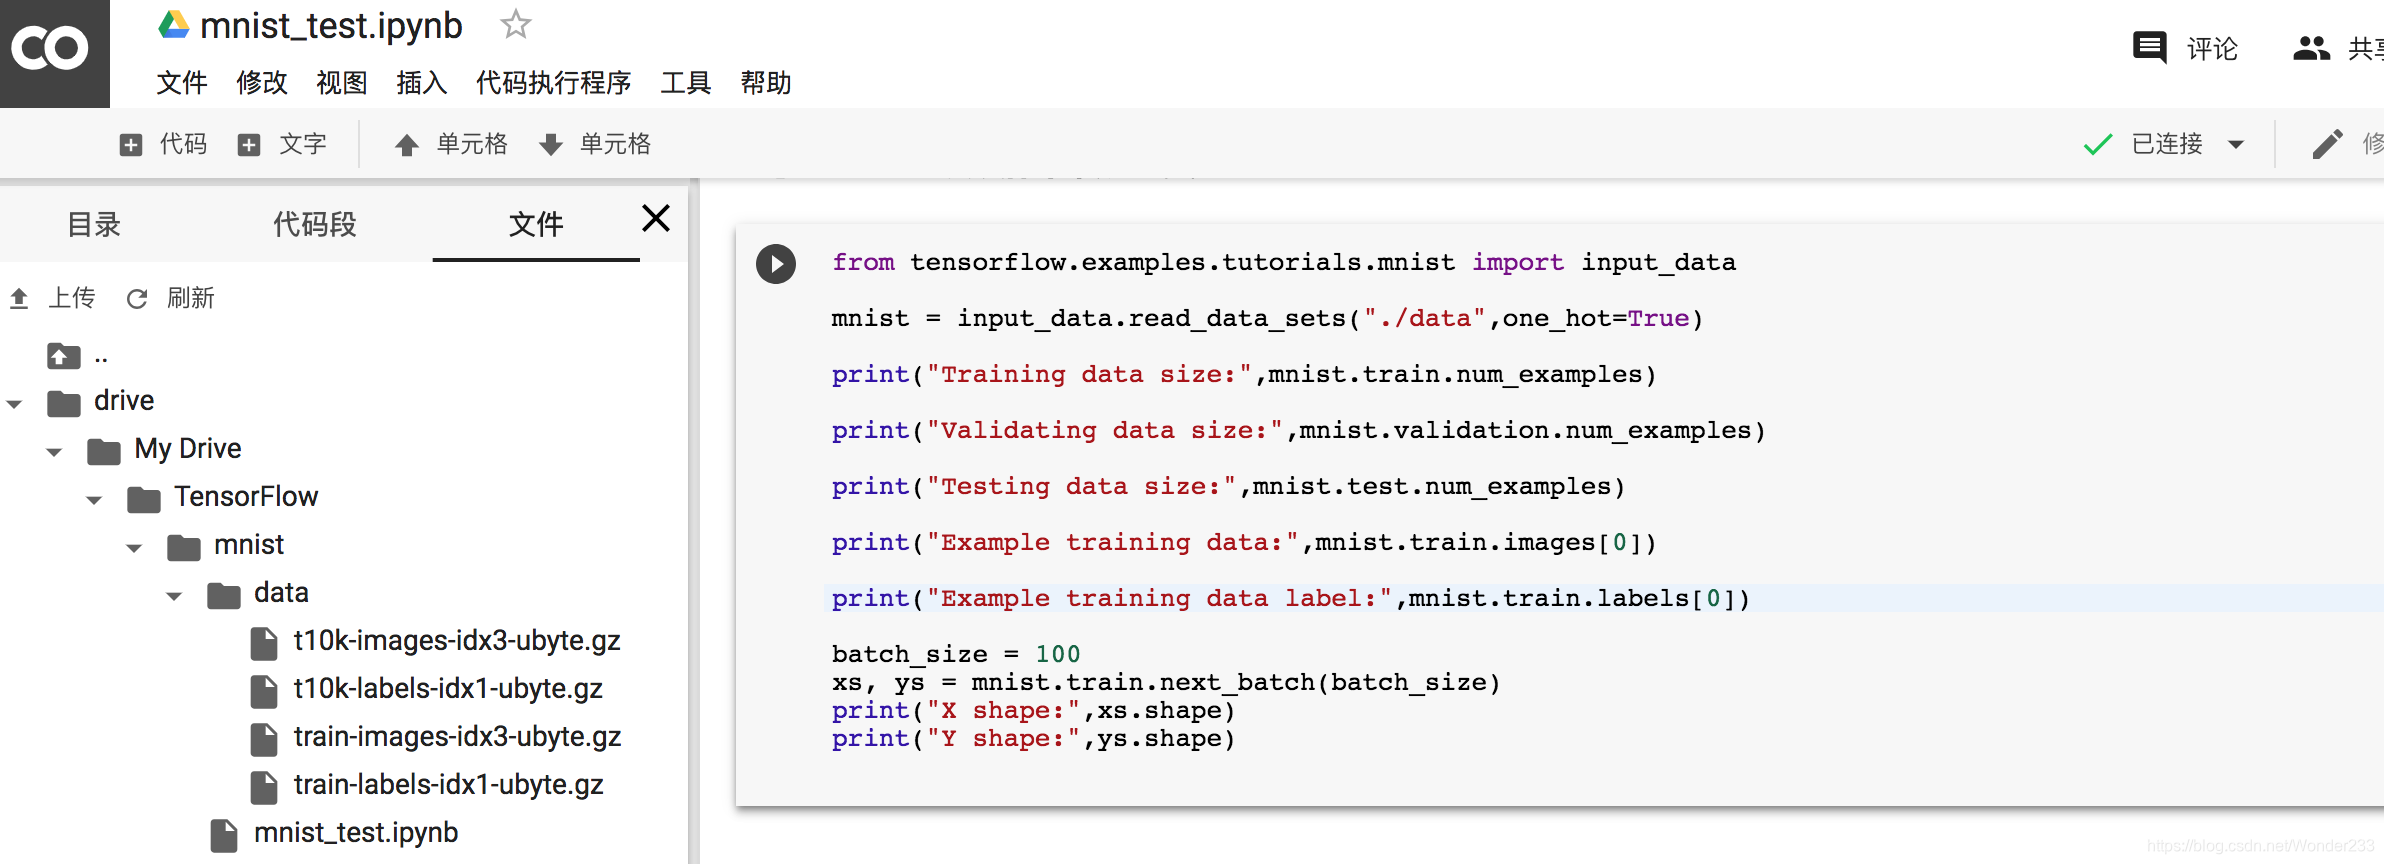
Task: Select t10k-images-idx3-ubyte.gz file name
Action: pyautogui.click(x=457, y=641)
